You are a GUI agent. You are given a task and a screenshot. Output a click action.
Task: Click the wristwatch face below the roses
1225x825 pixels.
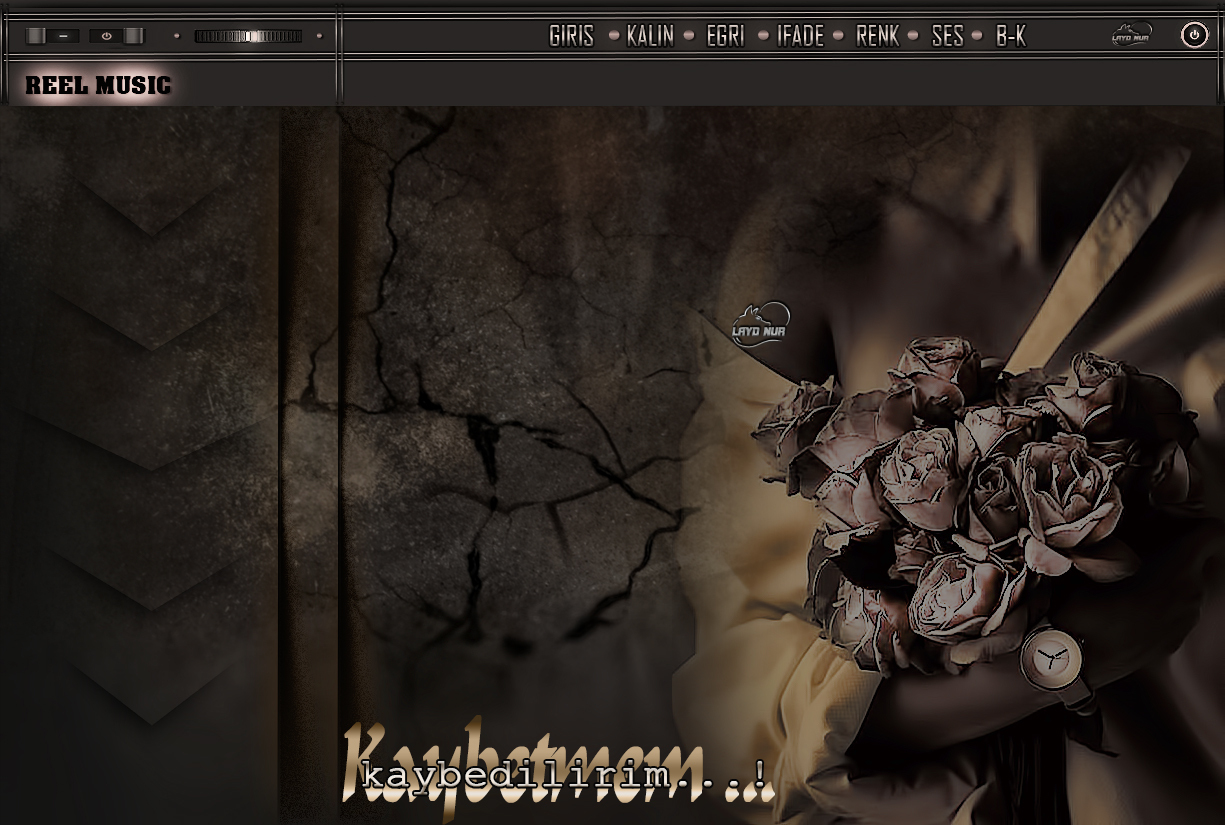pos(1050,657)
